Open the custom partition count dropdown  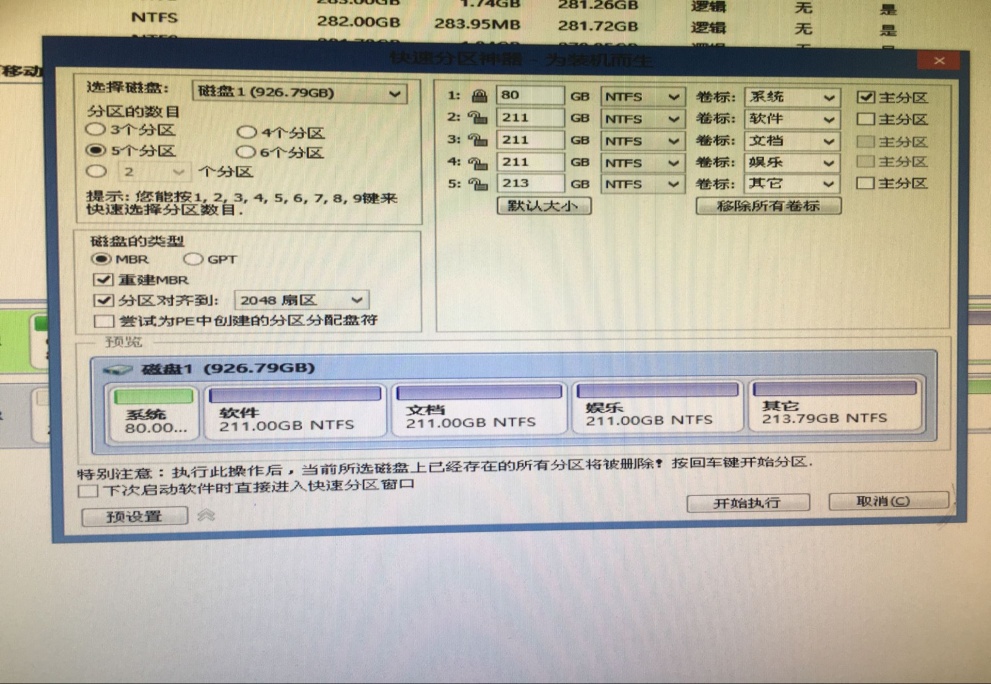click(x=155, y=172)
